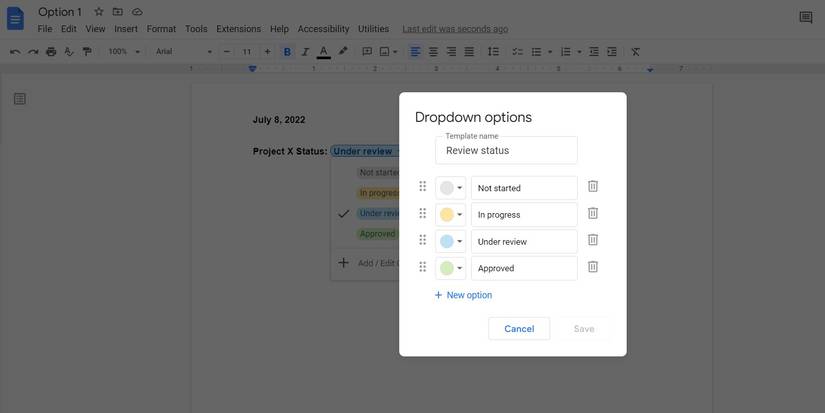Edit the In progress option text
The height and width of the screenshot is (413, 825).
524,215
